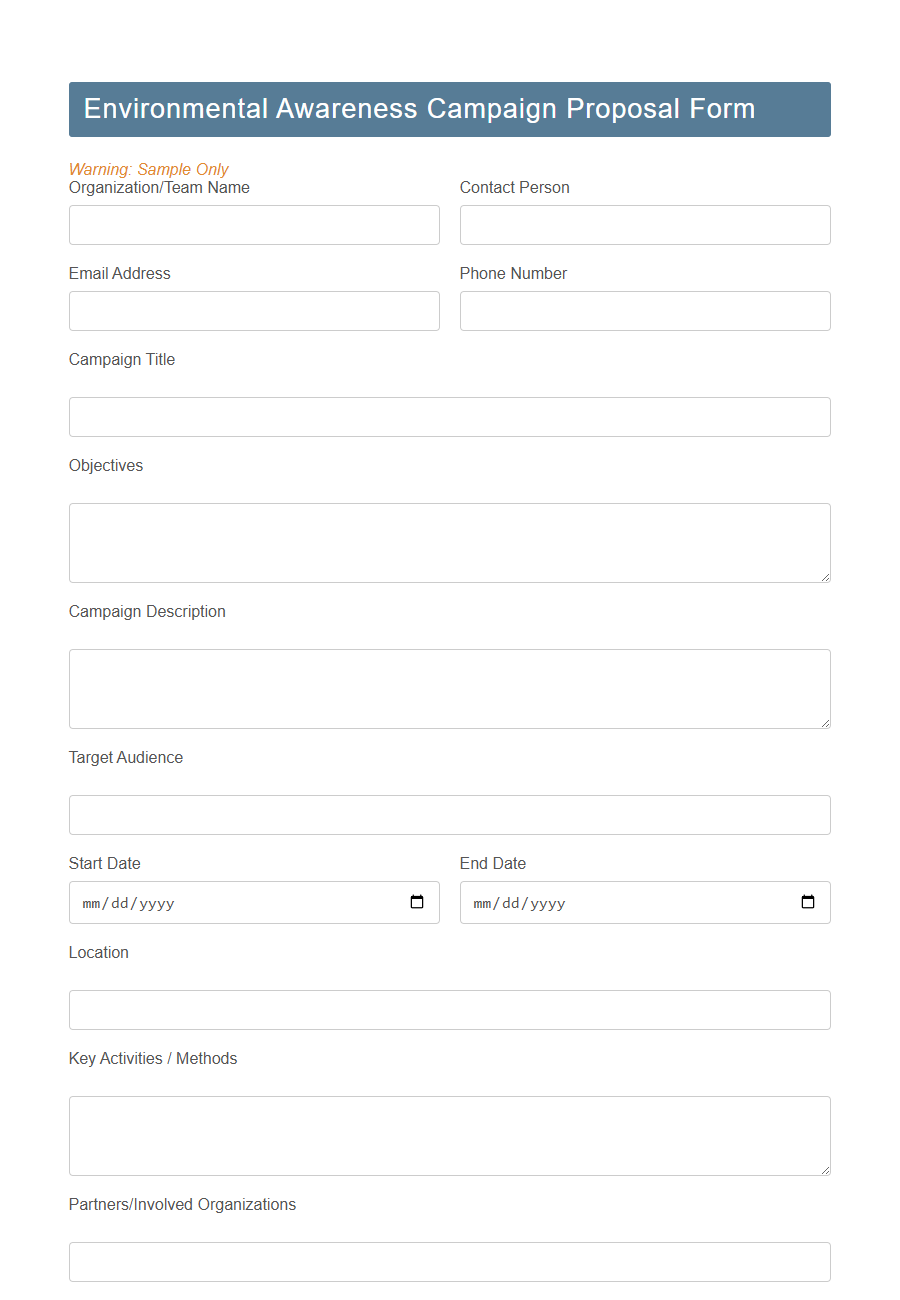Screen dimensions: 900x1300
Task: Click the Location input field
Action: coord(449,1010)
